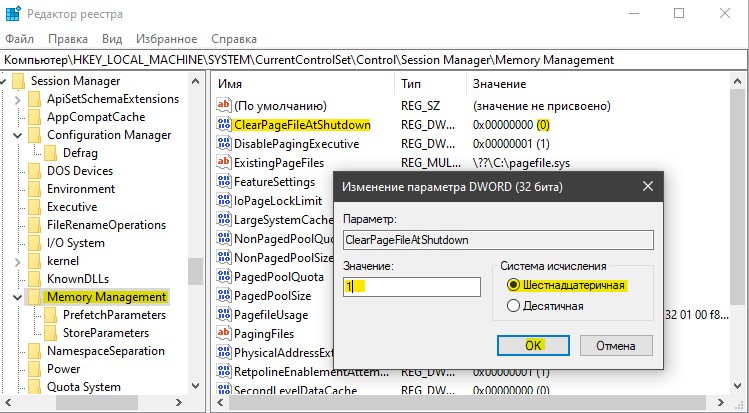Viewport: 749px width, 413px height.
Task: Close the DWORD edit dialog
Action: [648, 187]
